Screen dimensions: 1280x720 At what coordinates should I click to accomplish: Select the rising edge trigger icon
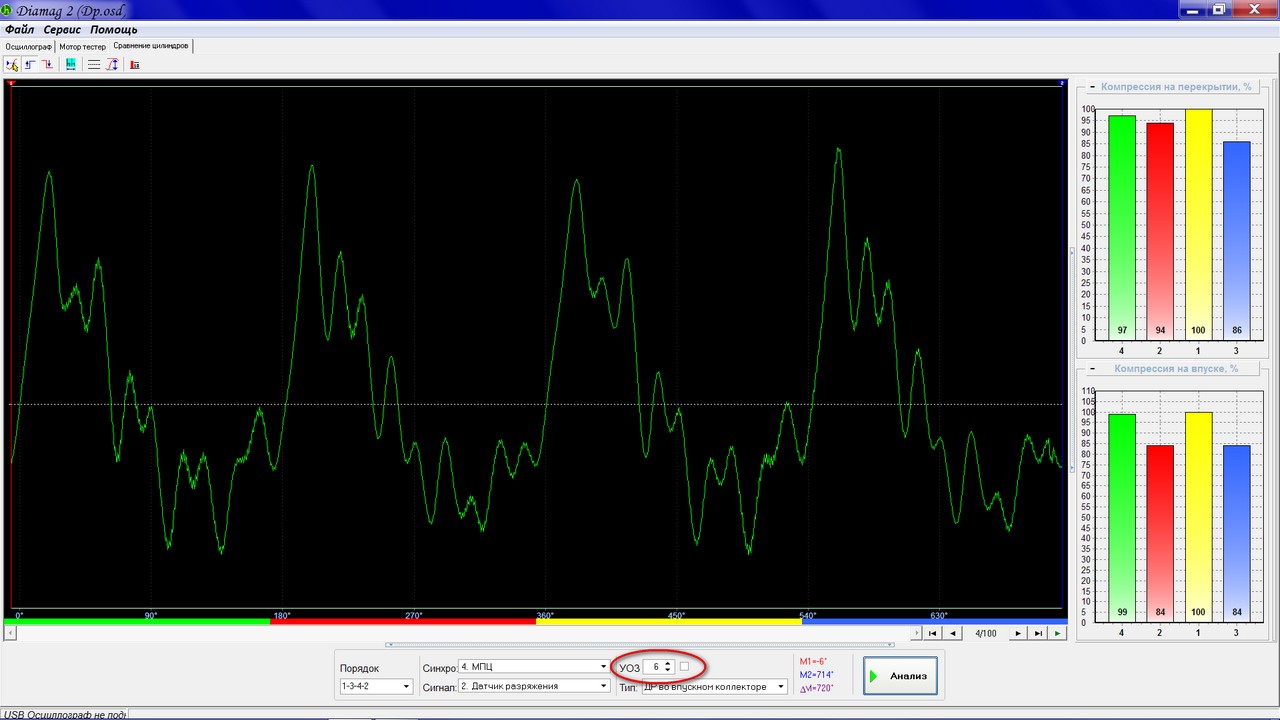point(30,64)
